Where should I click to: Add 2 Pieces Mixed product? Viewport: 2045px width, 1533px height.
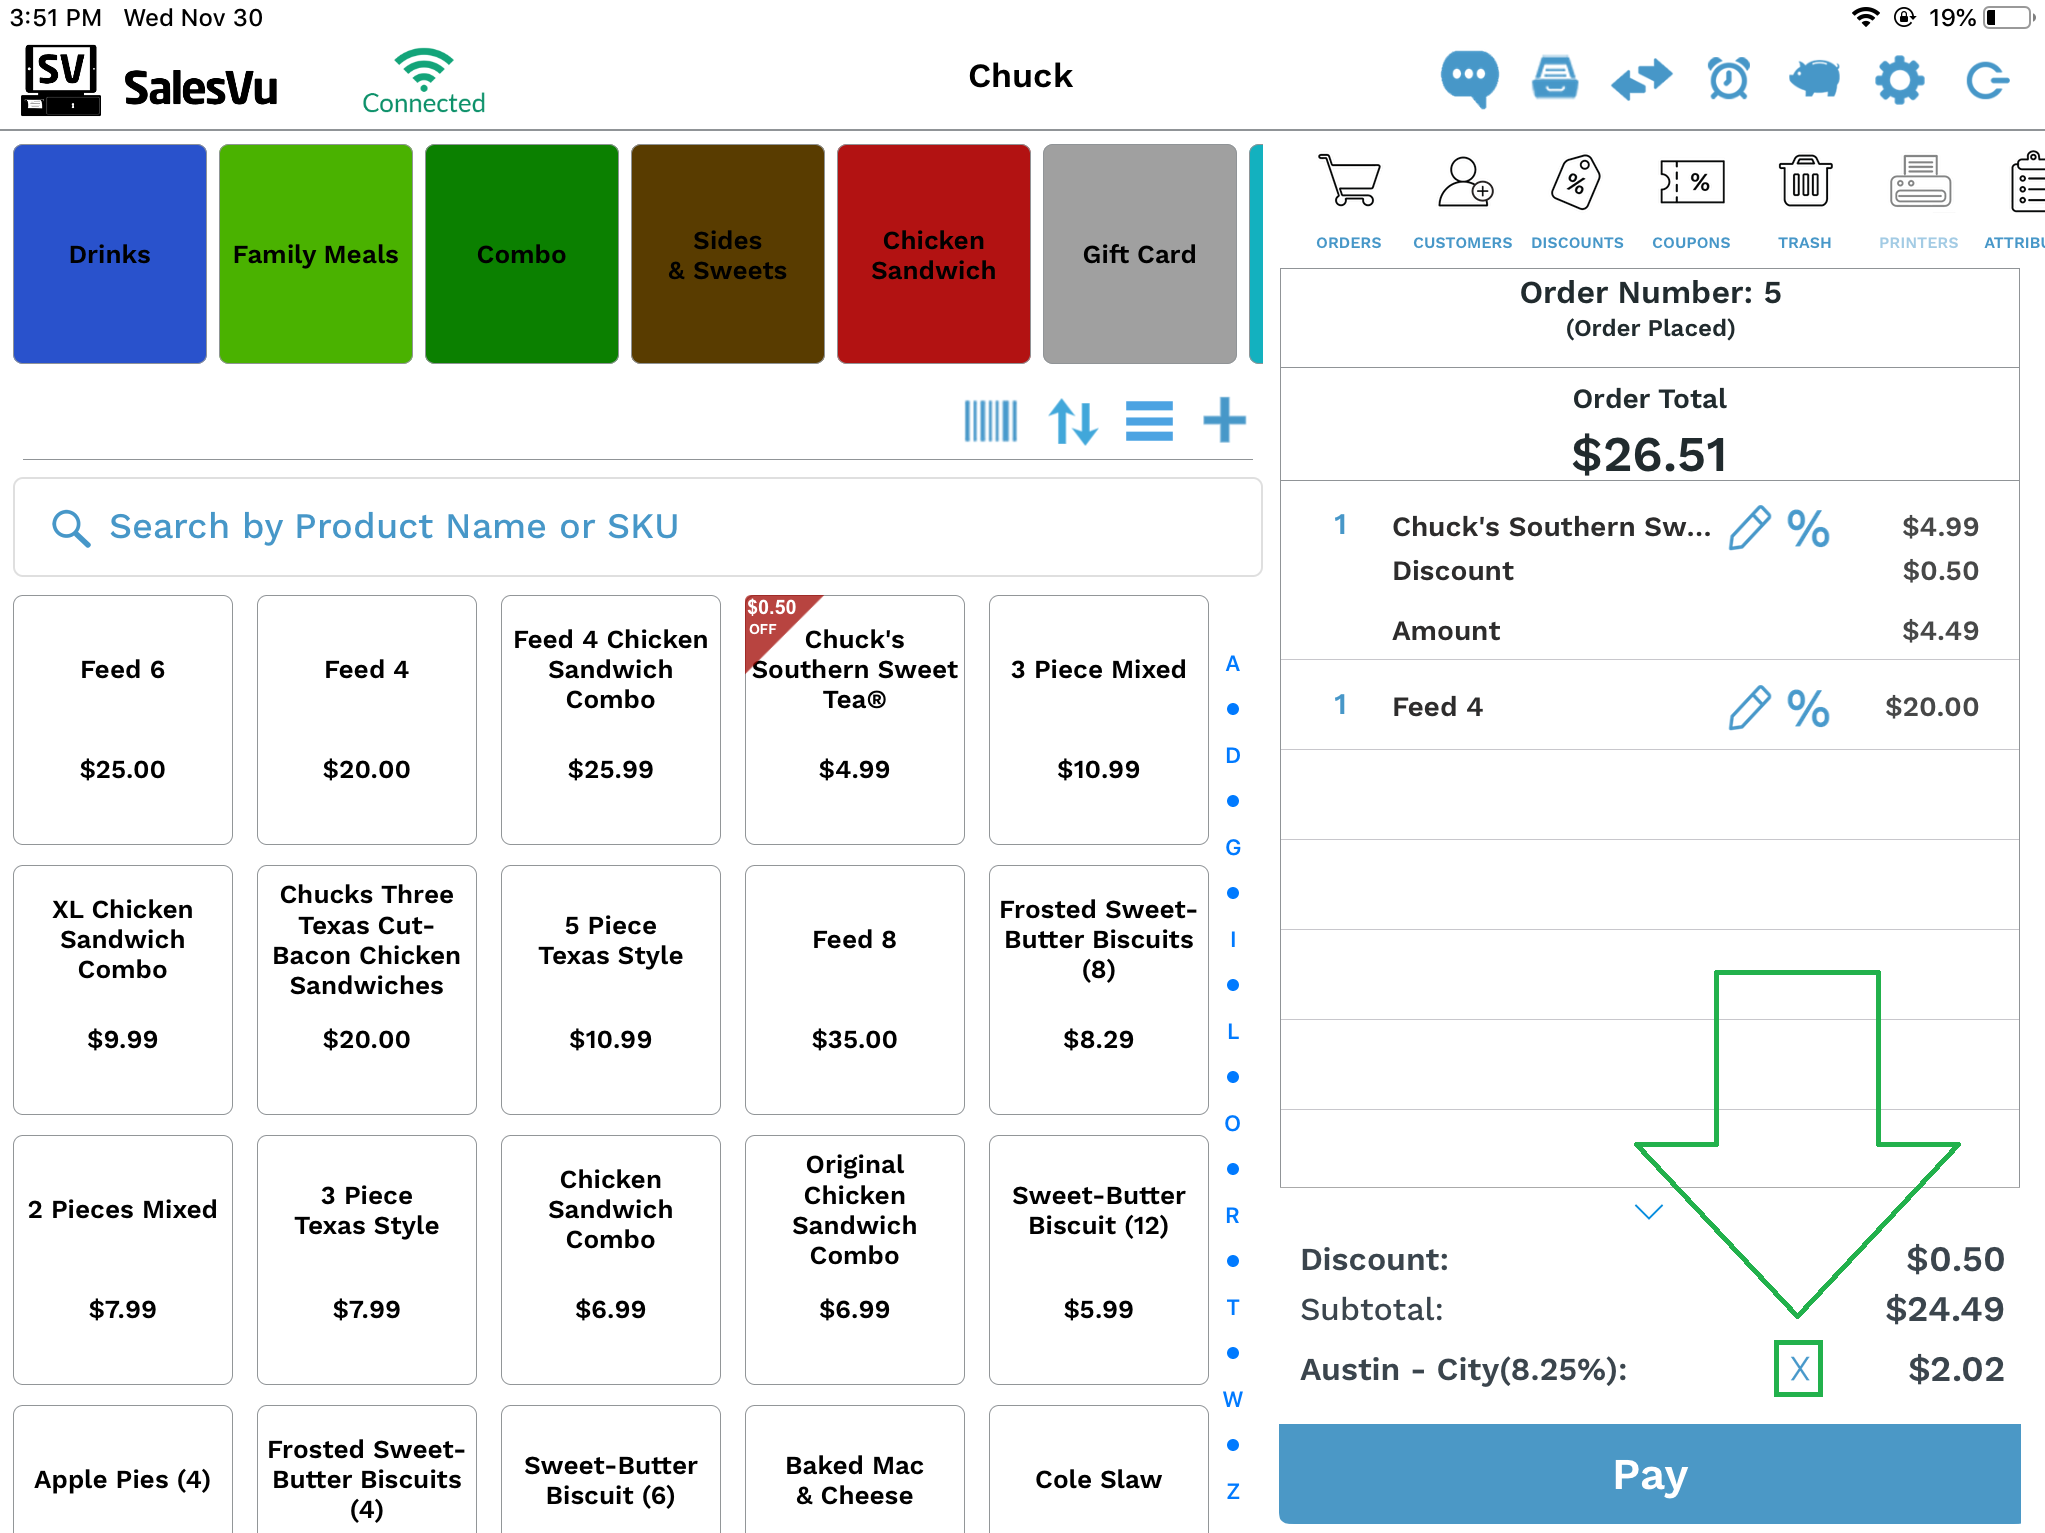pos(123,1260)
